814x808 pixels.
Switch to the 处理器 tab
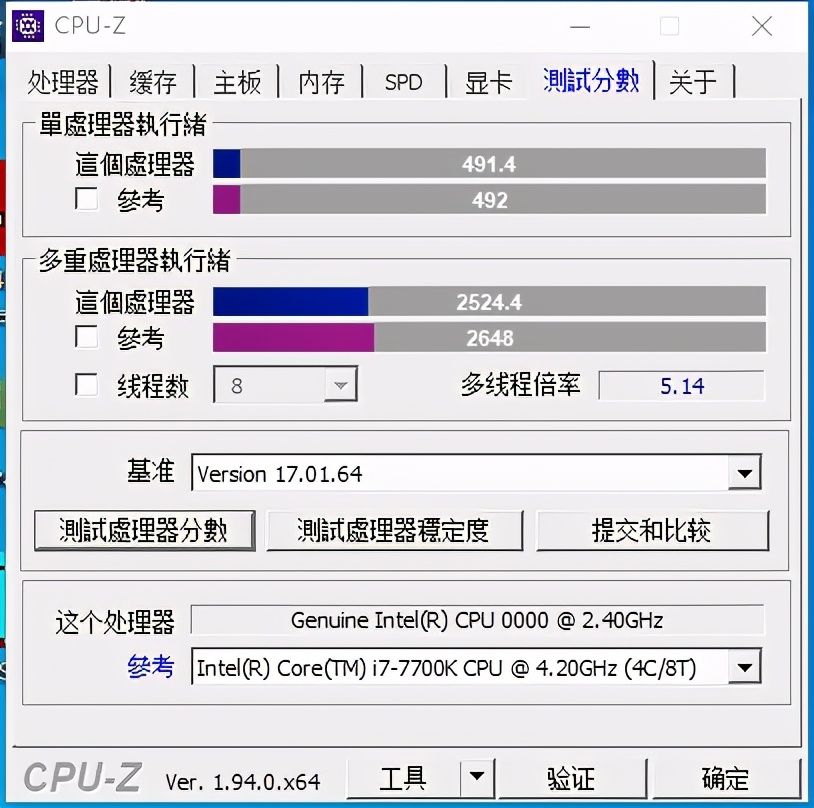tap(64, 82)
